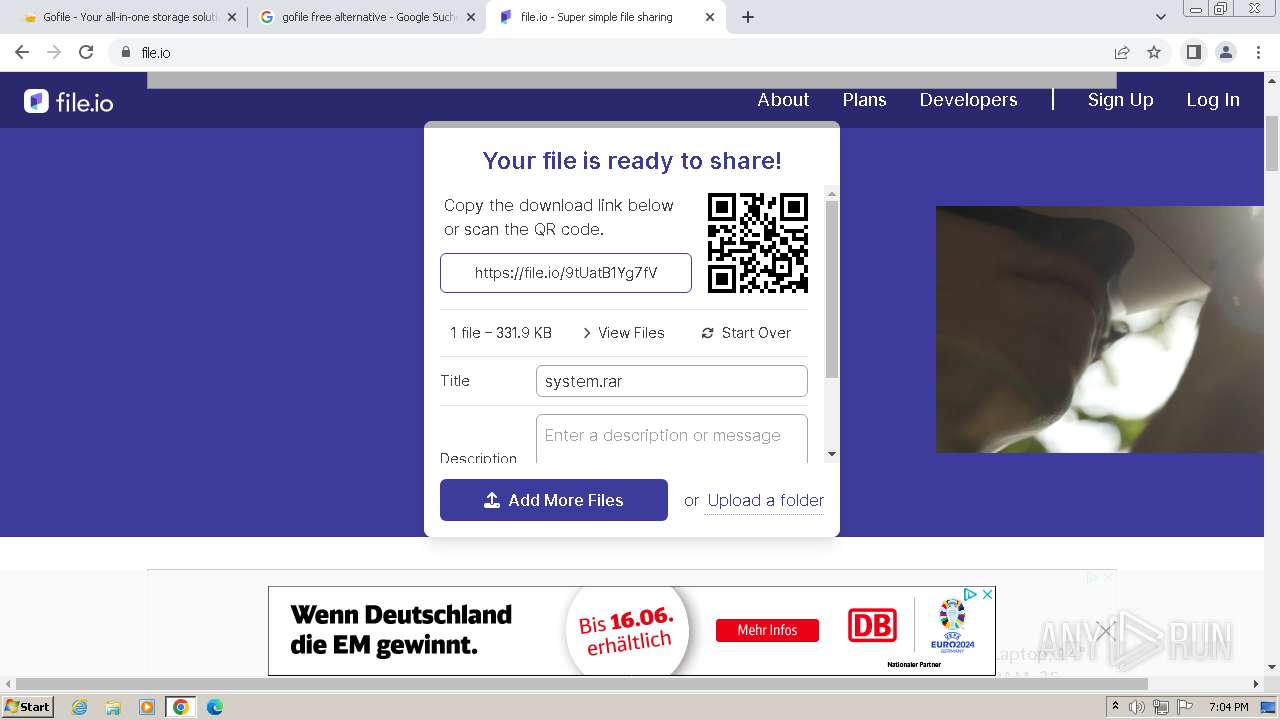1280x720 pixels.
Task: Open the tab search dropdown arrow
Action: [1161, 17]
